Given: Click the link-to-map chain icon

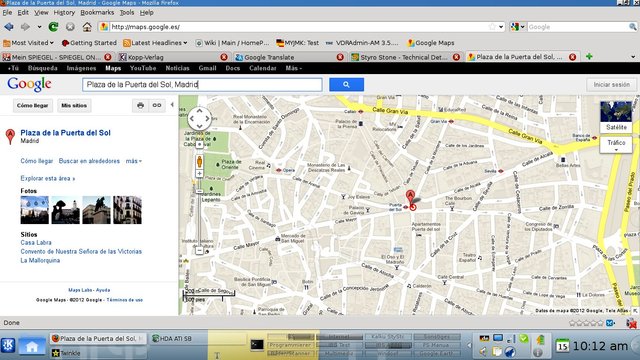Looking at the screenshot, I should click(157, 105).
